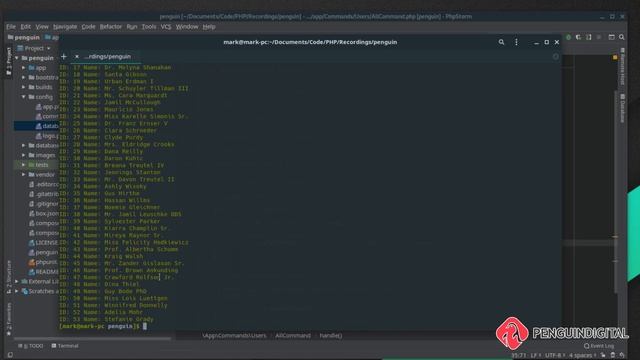Open the terminal window search icon
Viewport: 640px width, 360px height.
tap(501, 42)
